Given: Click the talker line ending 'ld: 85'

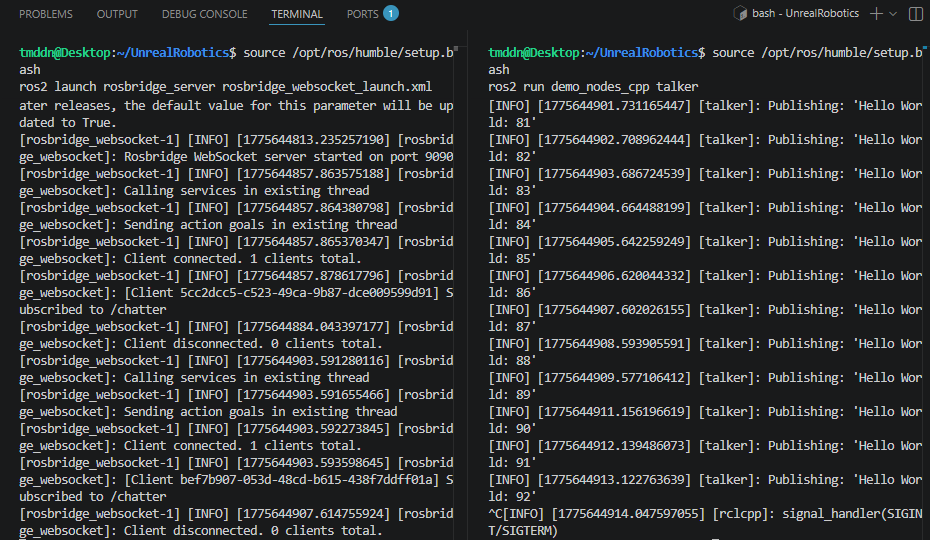Looking at the screenshot, I should [705, 250].
